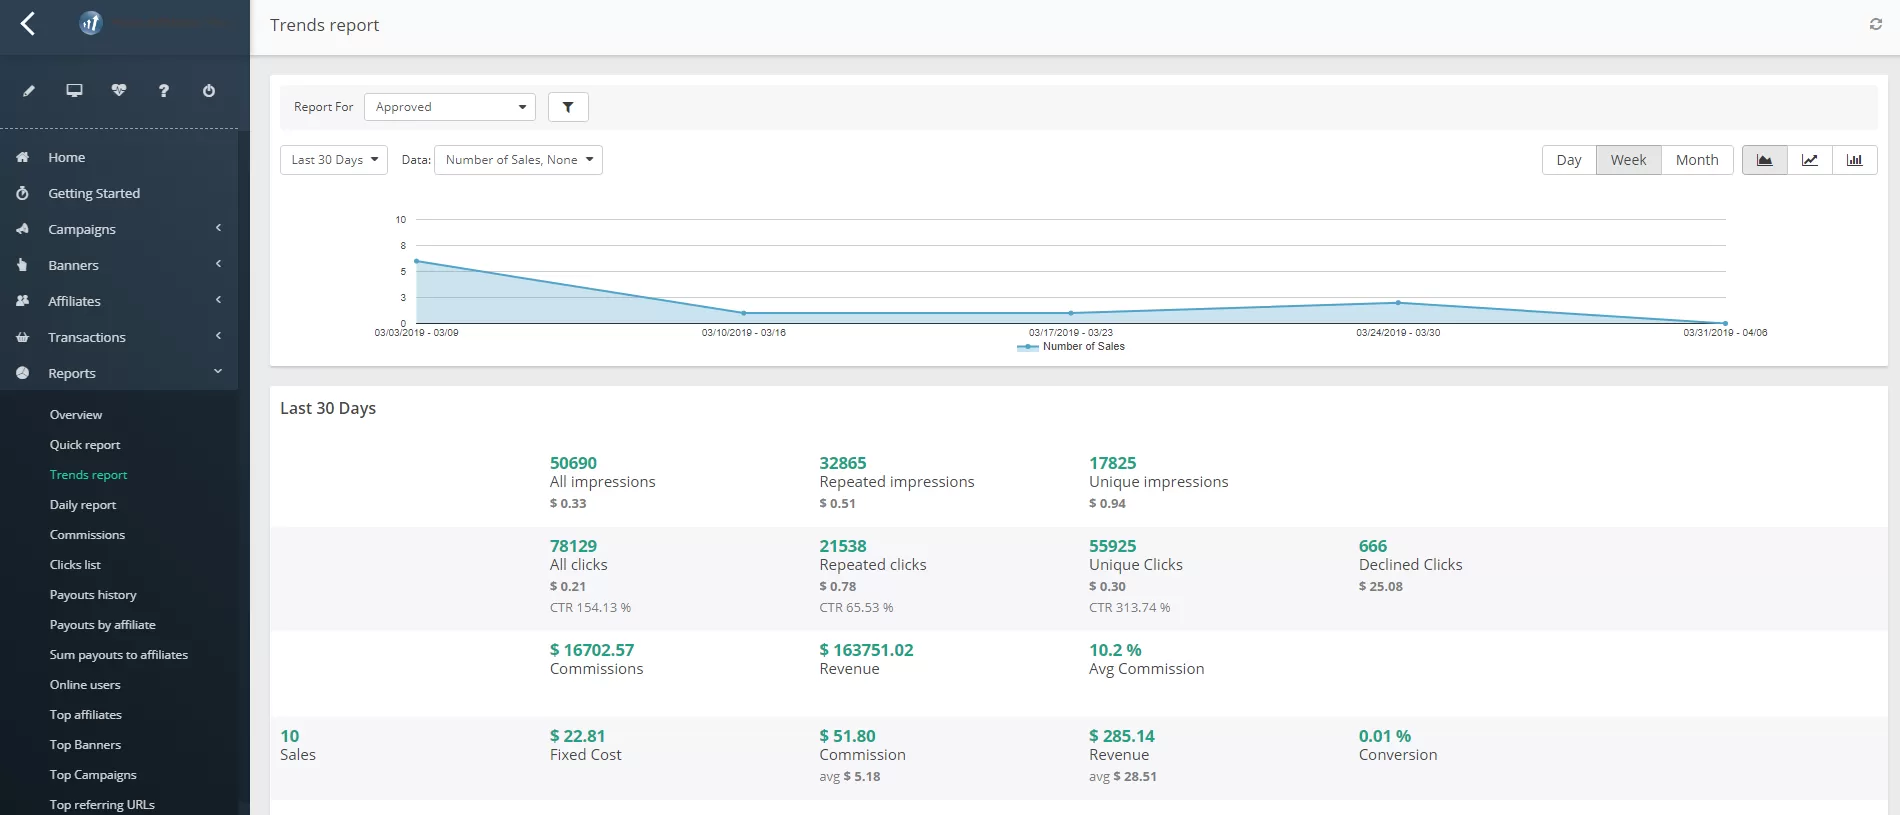Open the heartbeat health icon

pos(119,91)
